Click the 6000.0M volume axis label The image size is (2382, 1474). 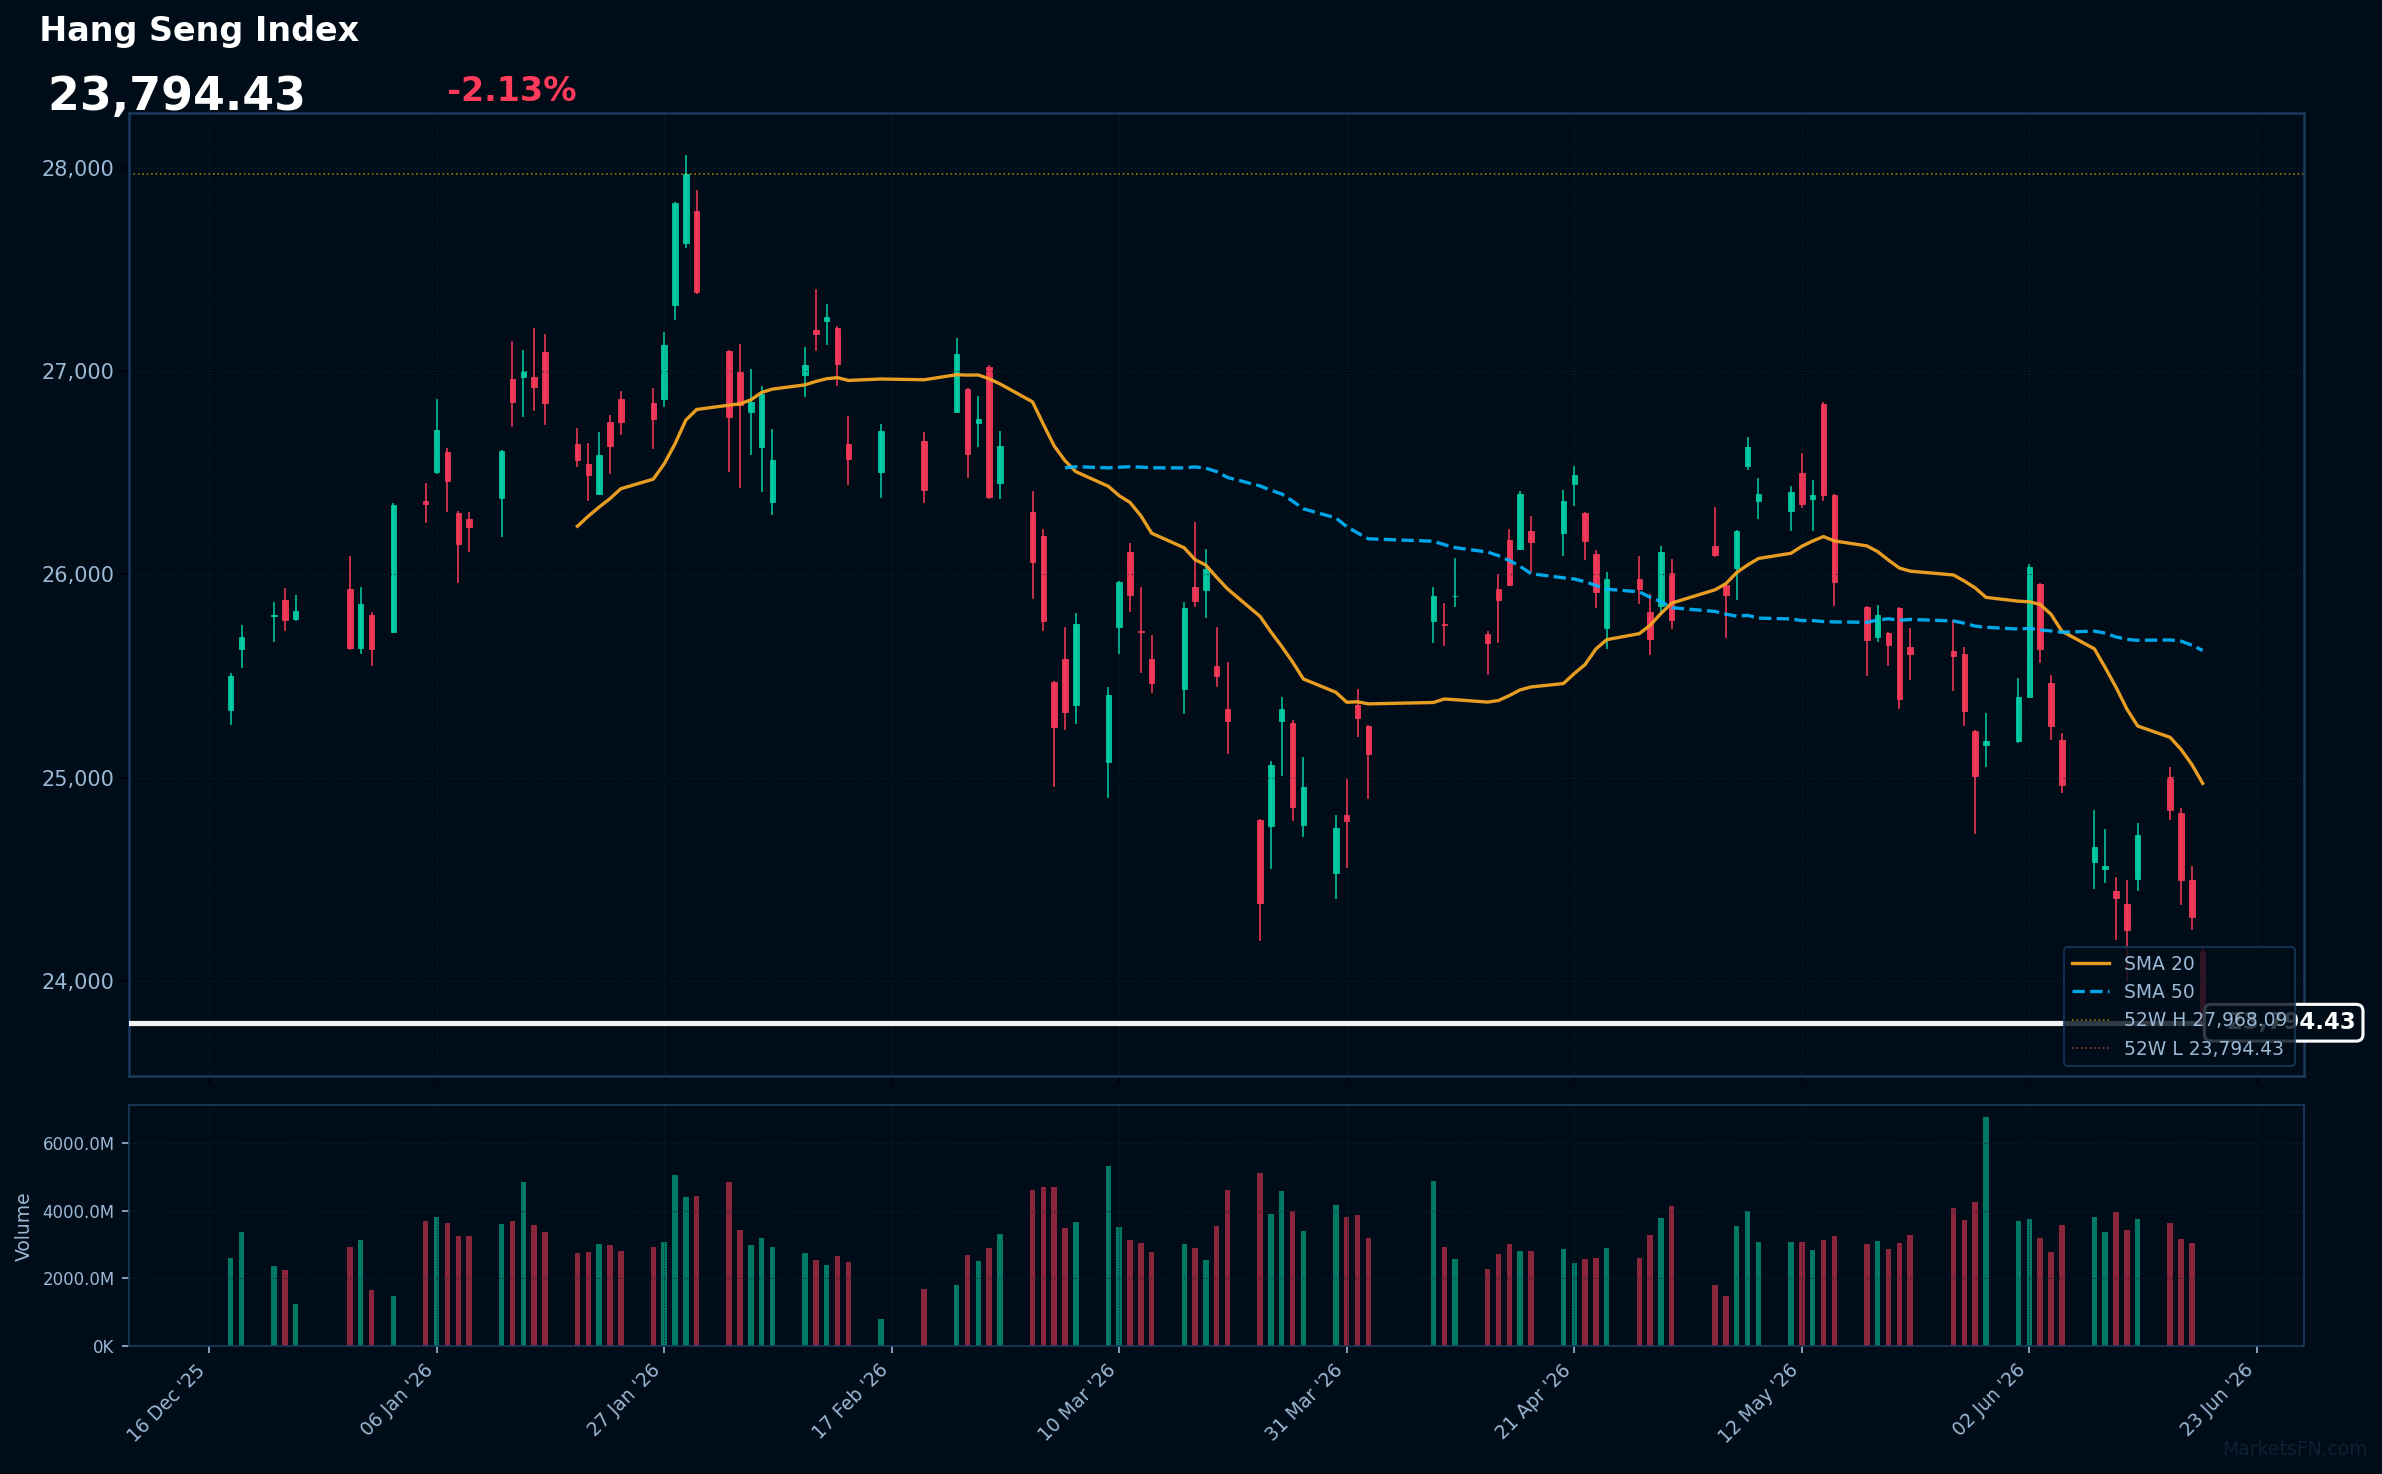78,1143
